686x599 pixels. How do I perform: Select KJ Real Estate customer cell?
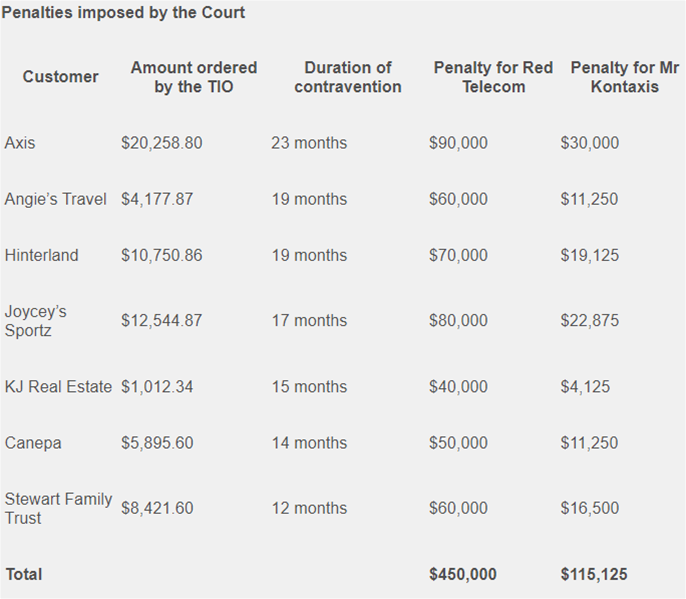[58, 387]
